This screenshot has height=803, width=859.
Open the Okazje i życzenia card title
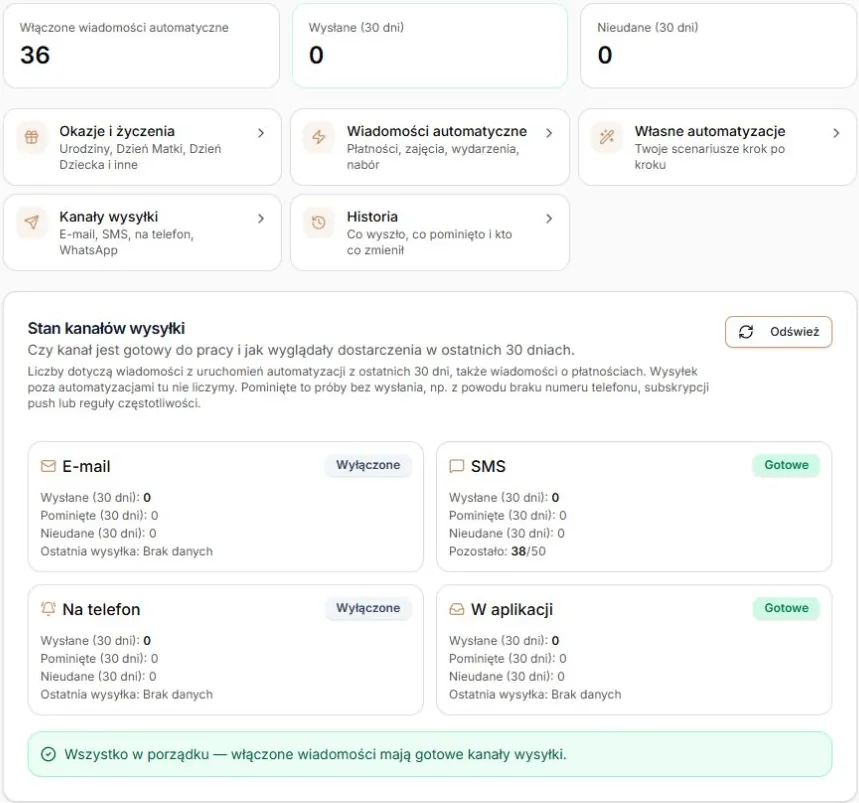click(x=117, y=131)
